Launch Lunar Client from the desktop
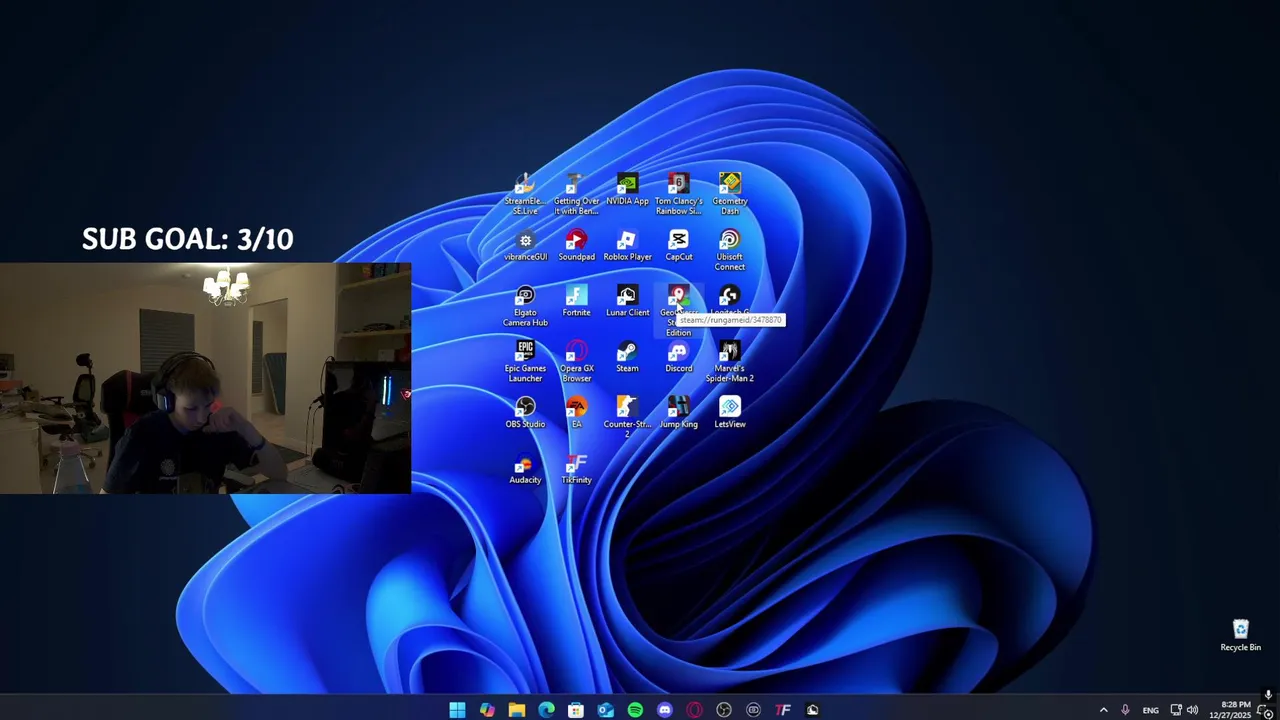Viewport: 1280px width, 720px height. pyautogui.click(x=627, y=301)
